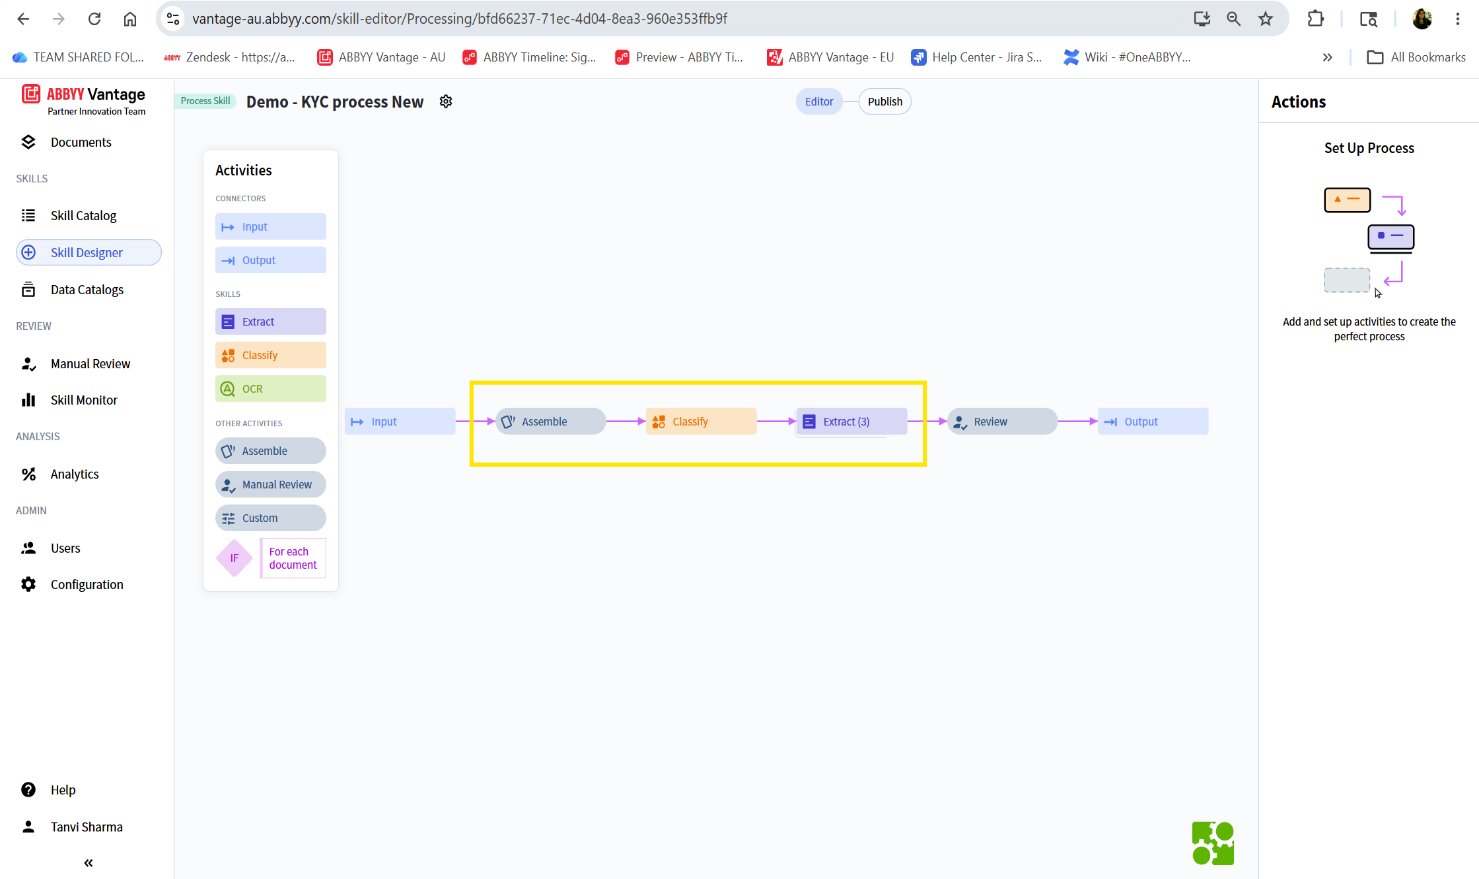Viewport: 1479px width, 879px height.
Task: Open the browser zoom magnifier icon
Action: [x=1234, y=18]
